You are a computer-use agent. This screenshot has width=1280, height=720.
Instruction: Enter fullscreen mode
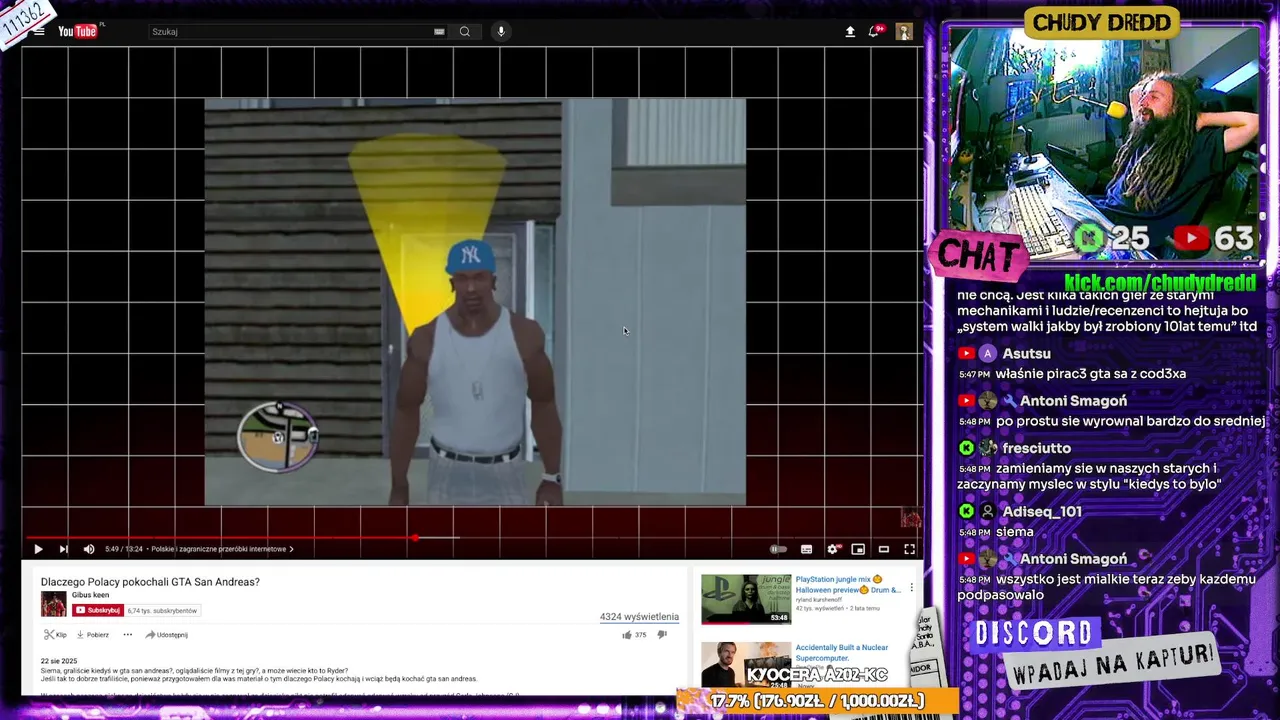pyautogui.click(x=909, y=549)
